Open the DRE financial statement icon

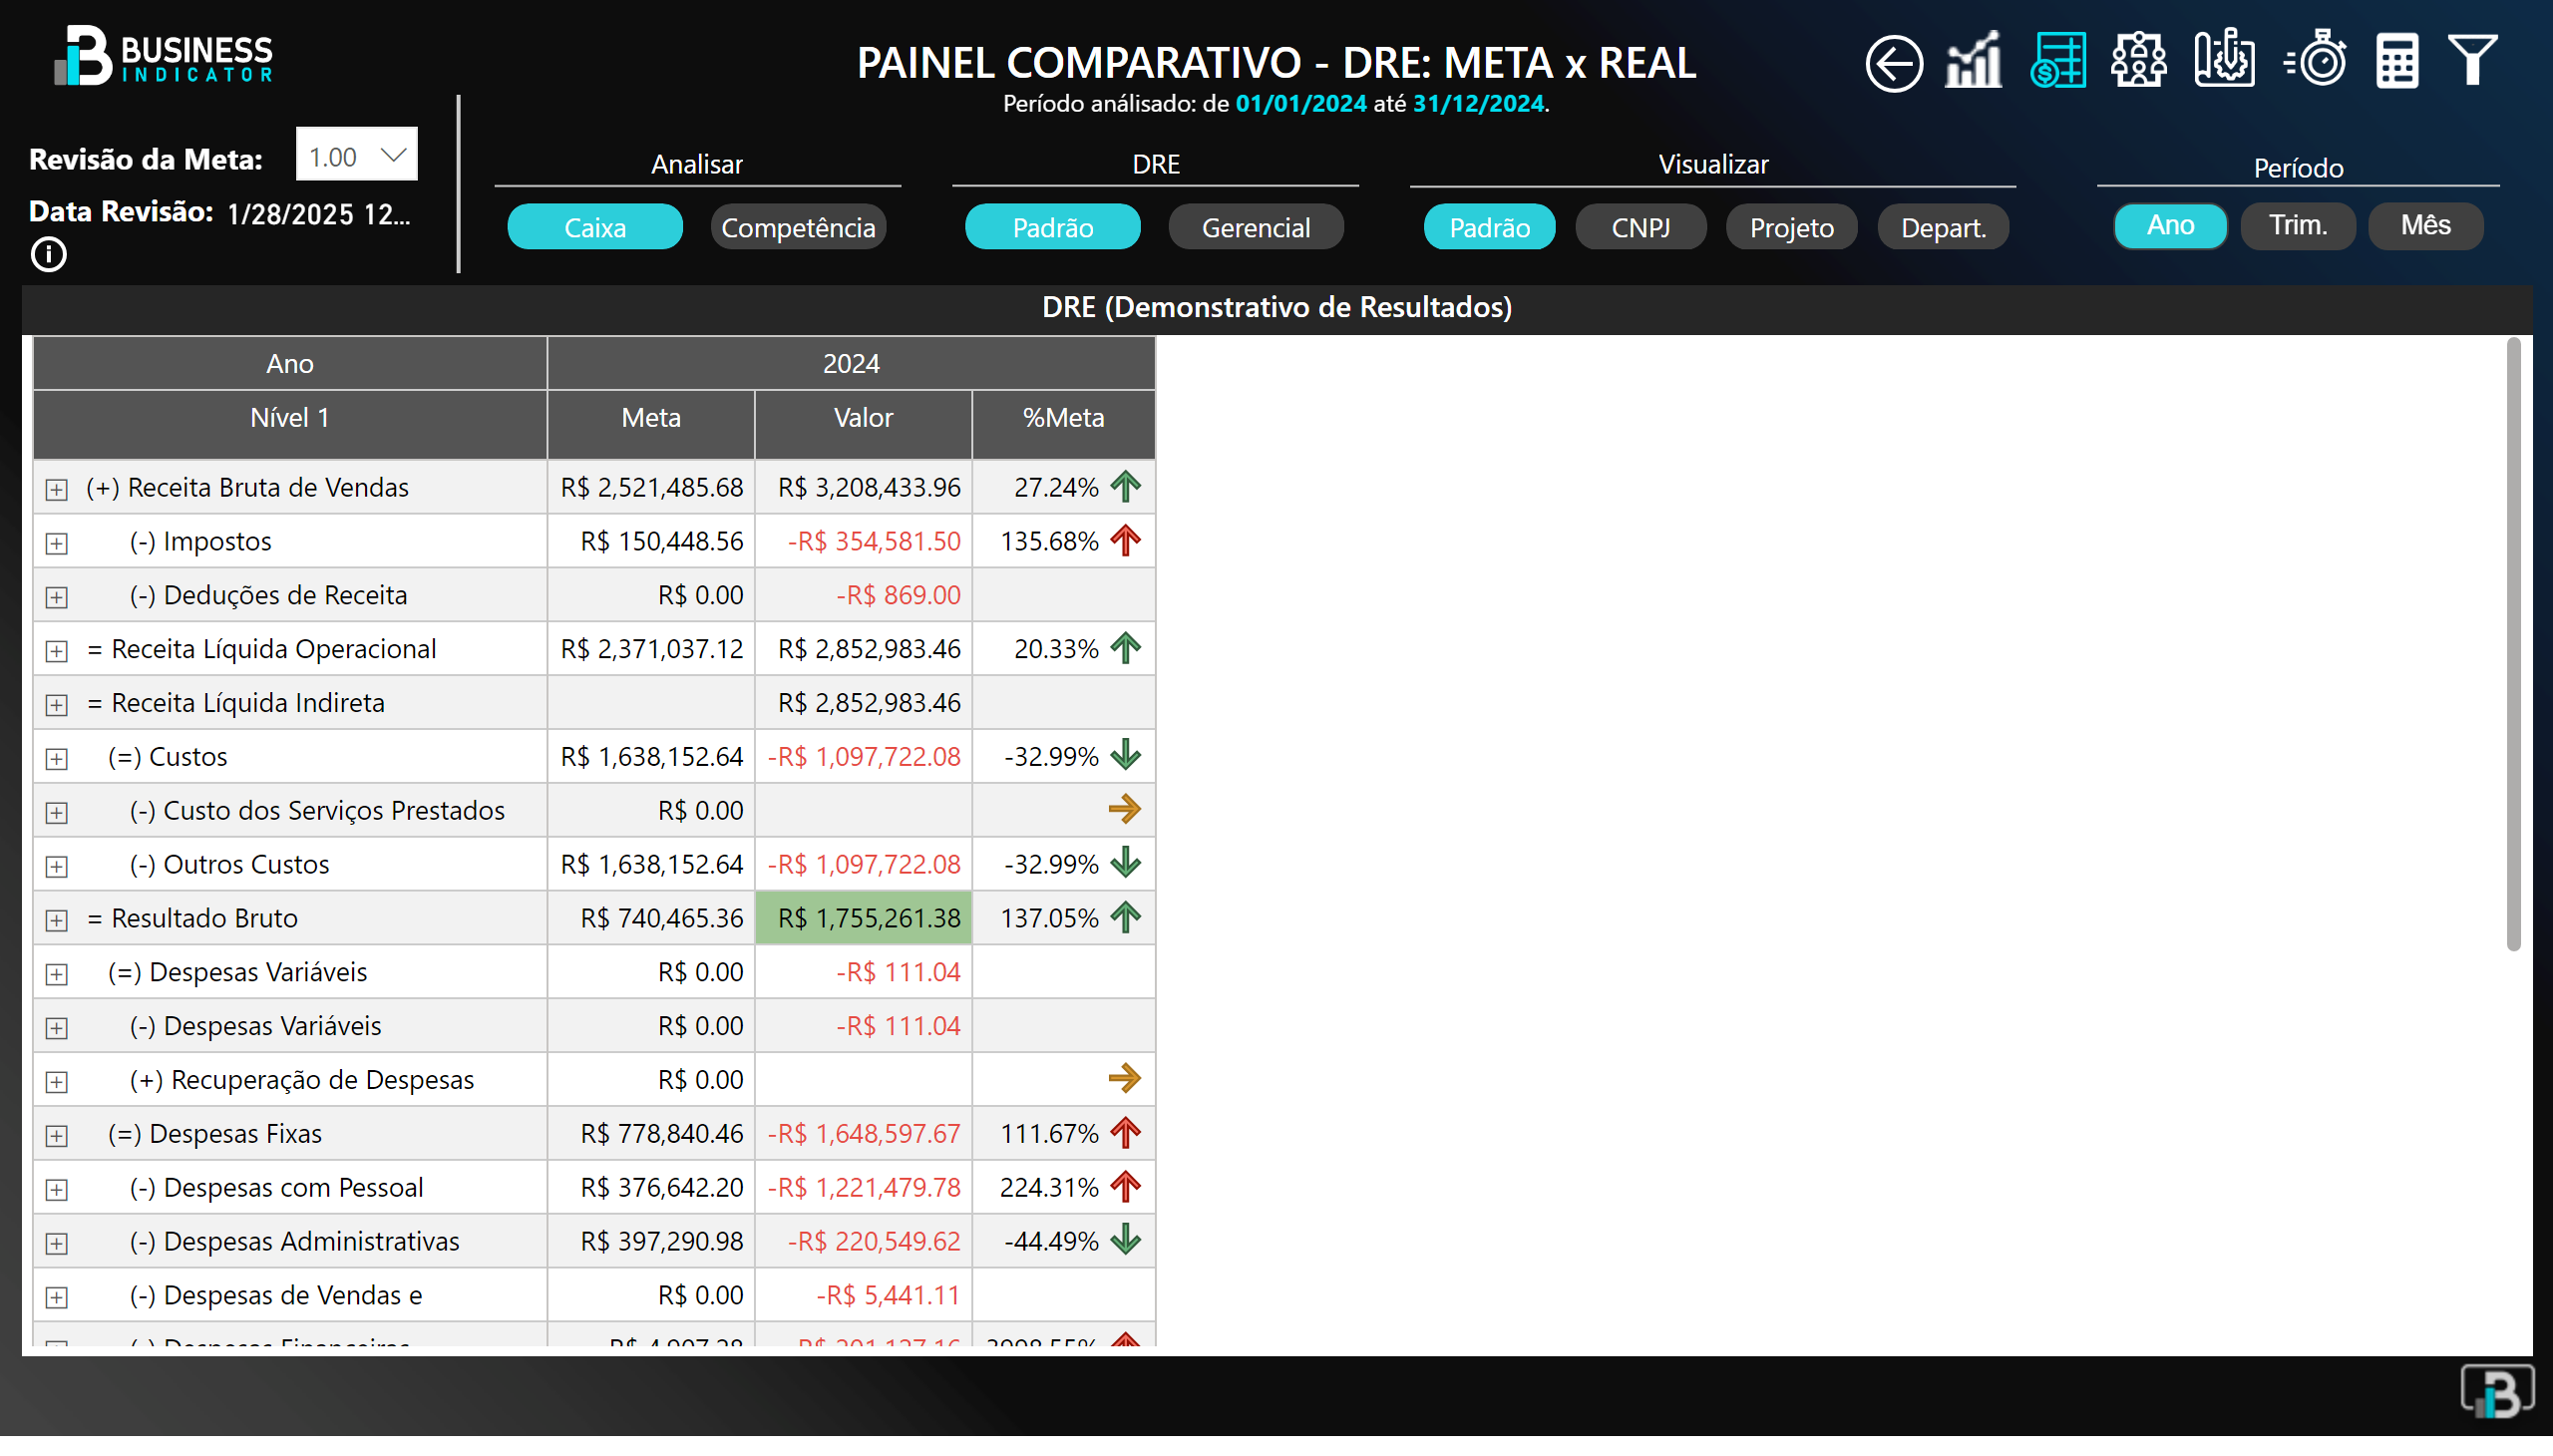(2058, 61)
